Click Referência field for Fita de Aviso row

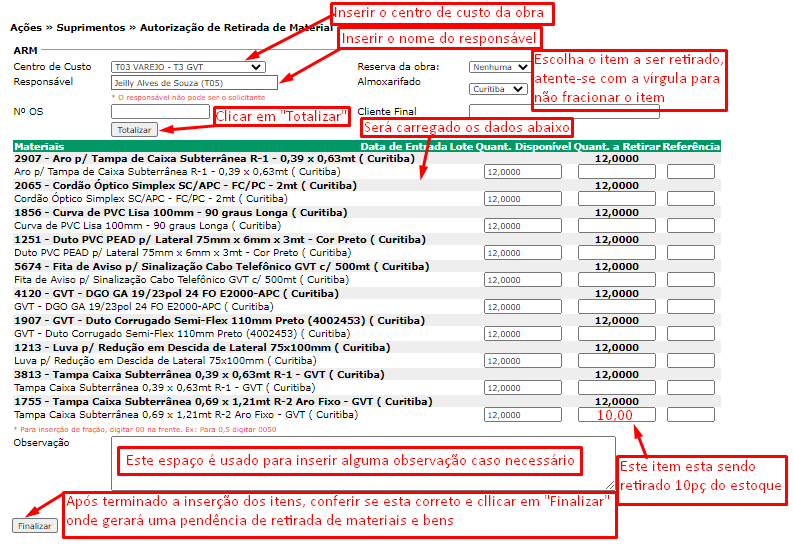tap(691, 280)
